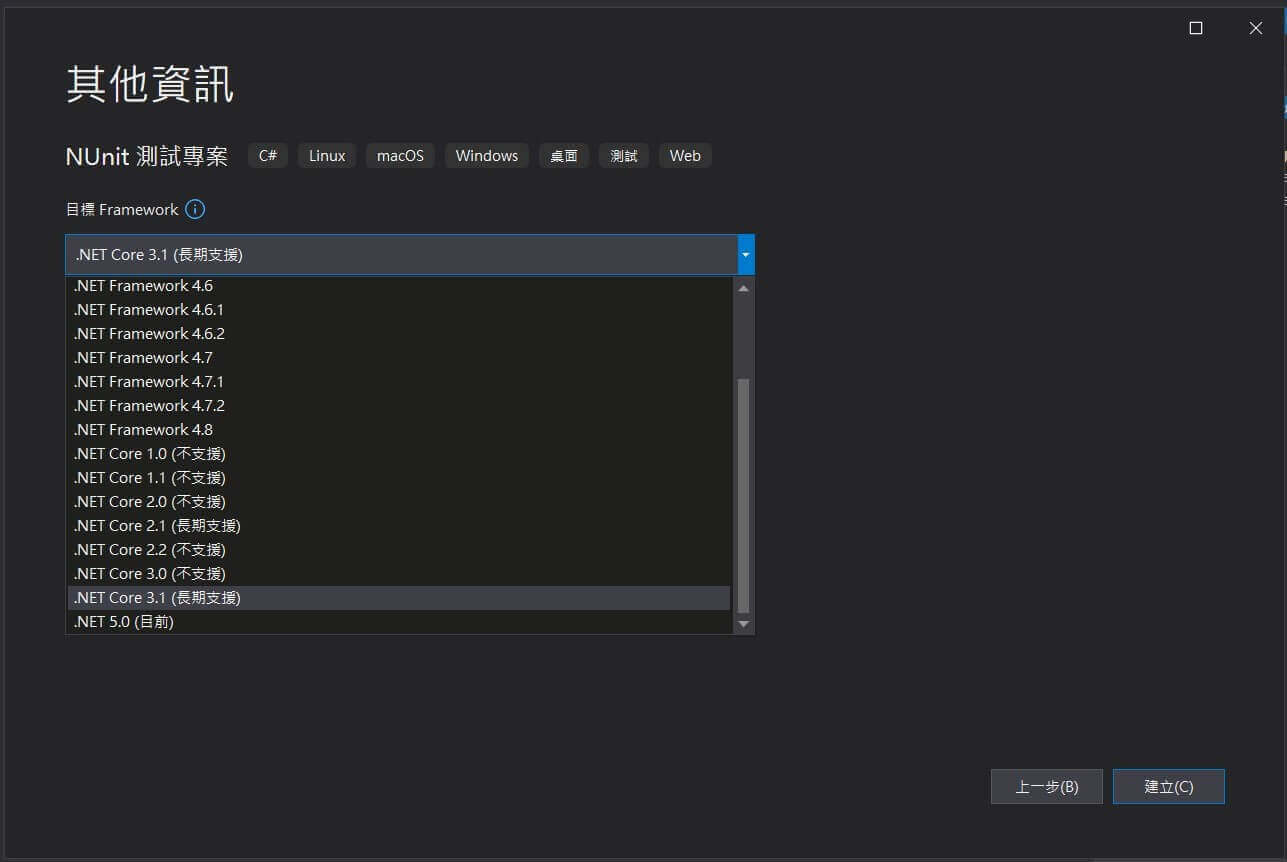1287x862 pixels.
Task: Go back with 上一步(B) button
Action: [x=1047, y=787]
